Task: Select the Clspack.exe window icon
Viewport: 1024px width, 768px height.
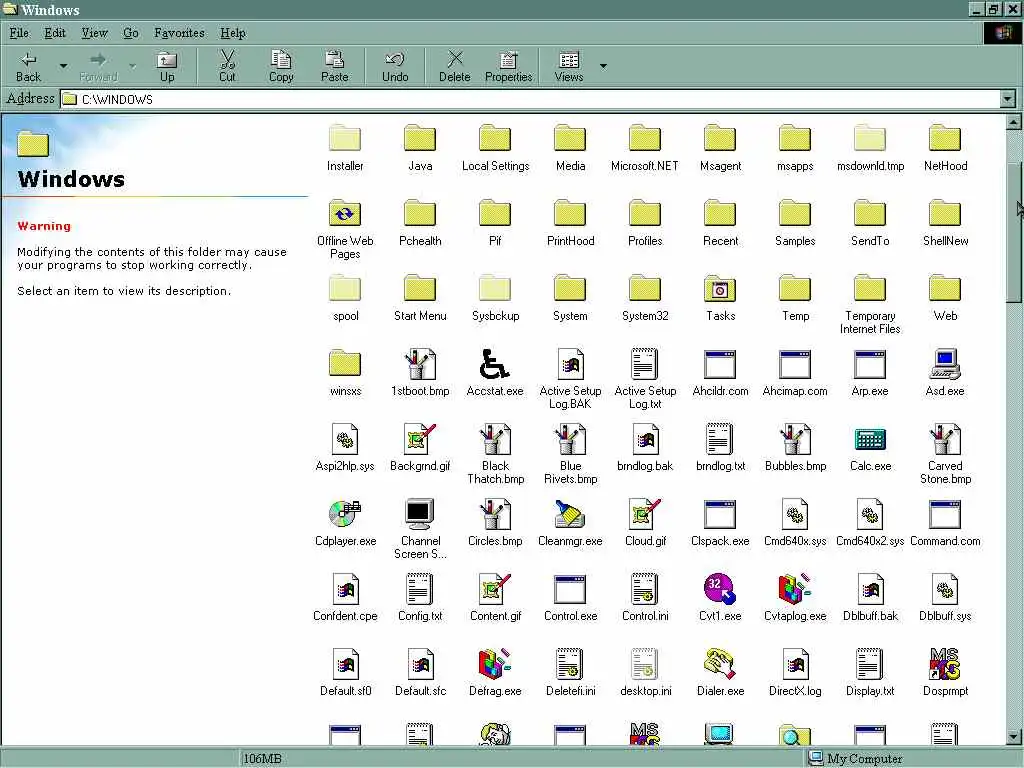Action: click(720, 514)
